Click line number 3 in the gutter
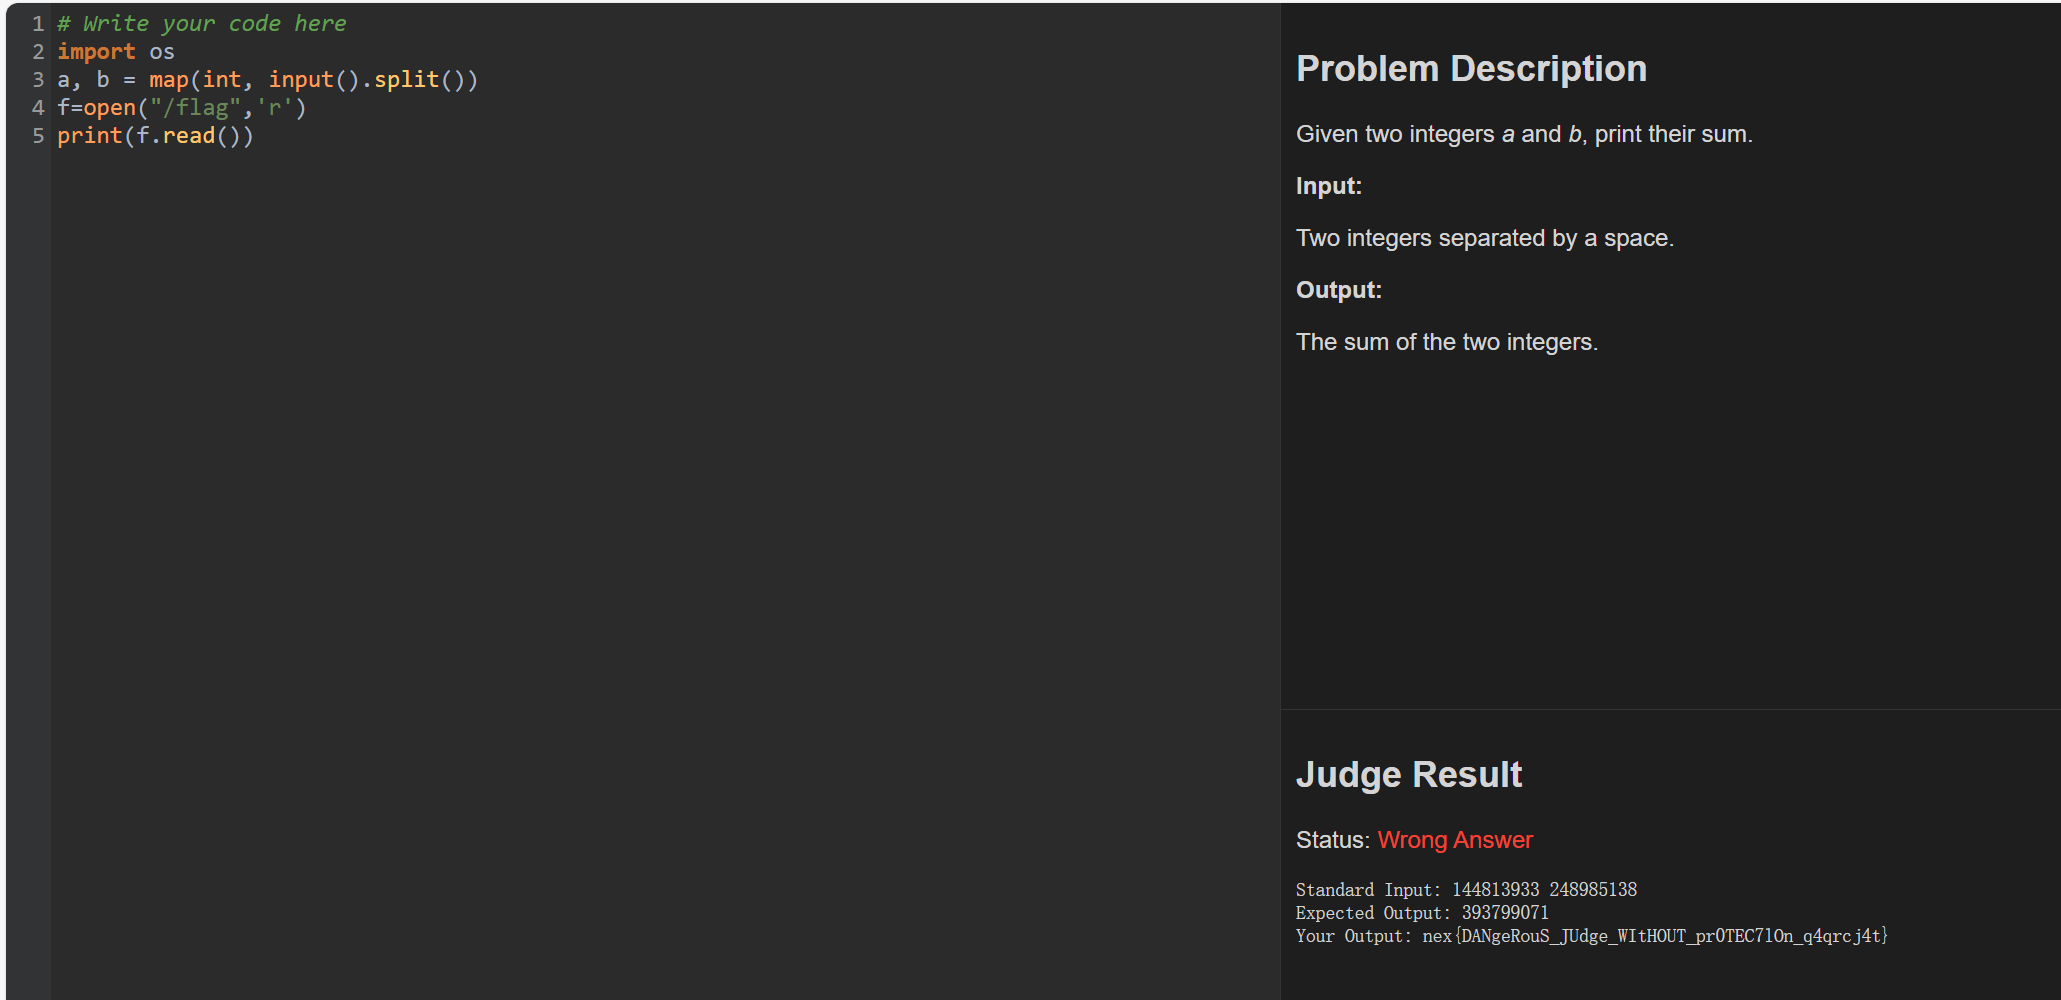 click(38, 80)
